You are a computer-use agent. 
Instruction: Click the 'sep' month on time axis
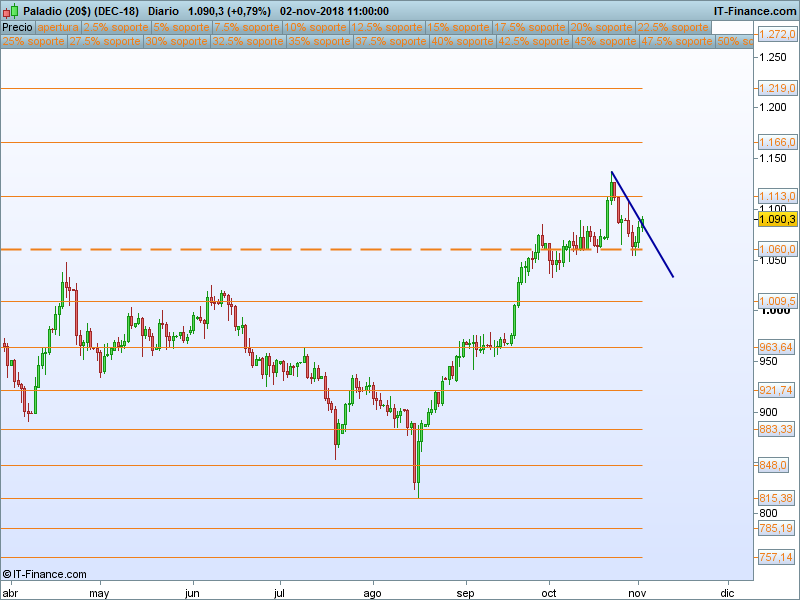(464, 593)
